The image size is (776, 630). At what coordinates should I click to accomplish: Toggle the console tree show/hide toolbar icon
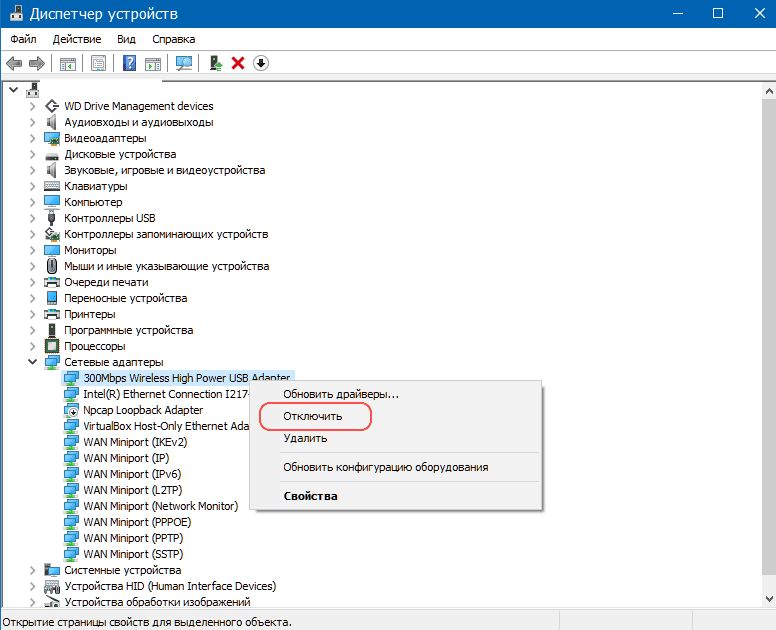click(68, 63)
